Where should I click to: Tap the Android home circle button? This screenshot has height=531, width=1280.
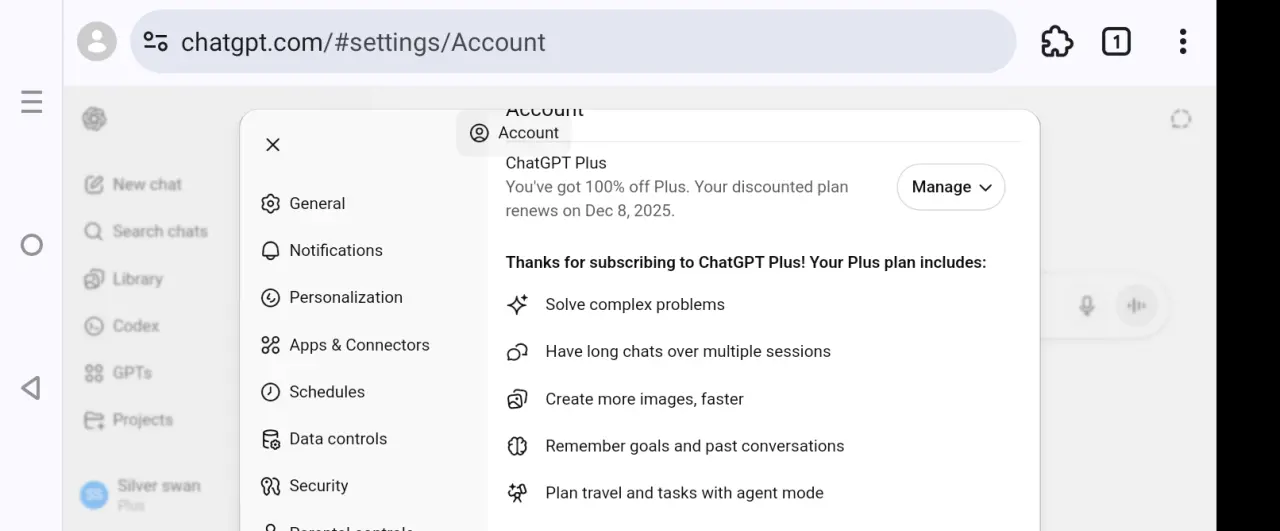coord(32,245)
